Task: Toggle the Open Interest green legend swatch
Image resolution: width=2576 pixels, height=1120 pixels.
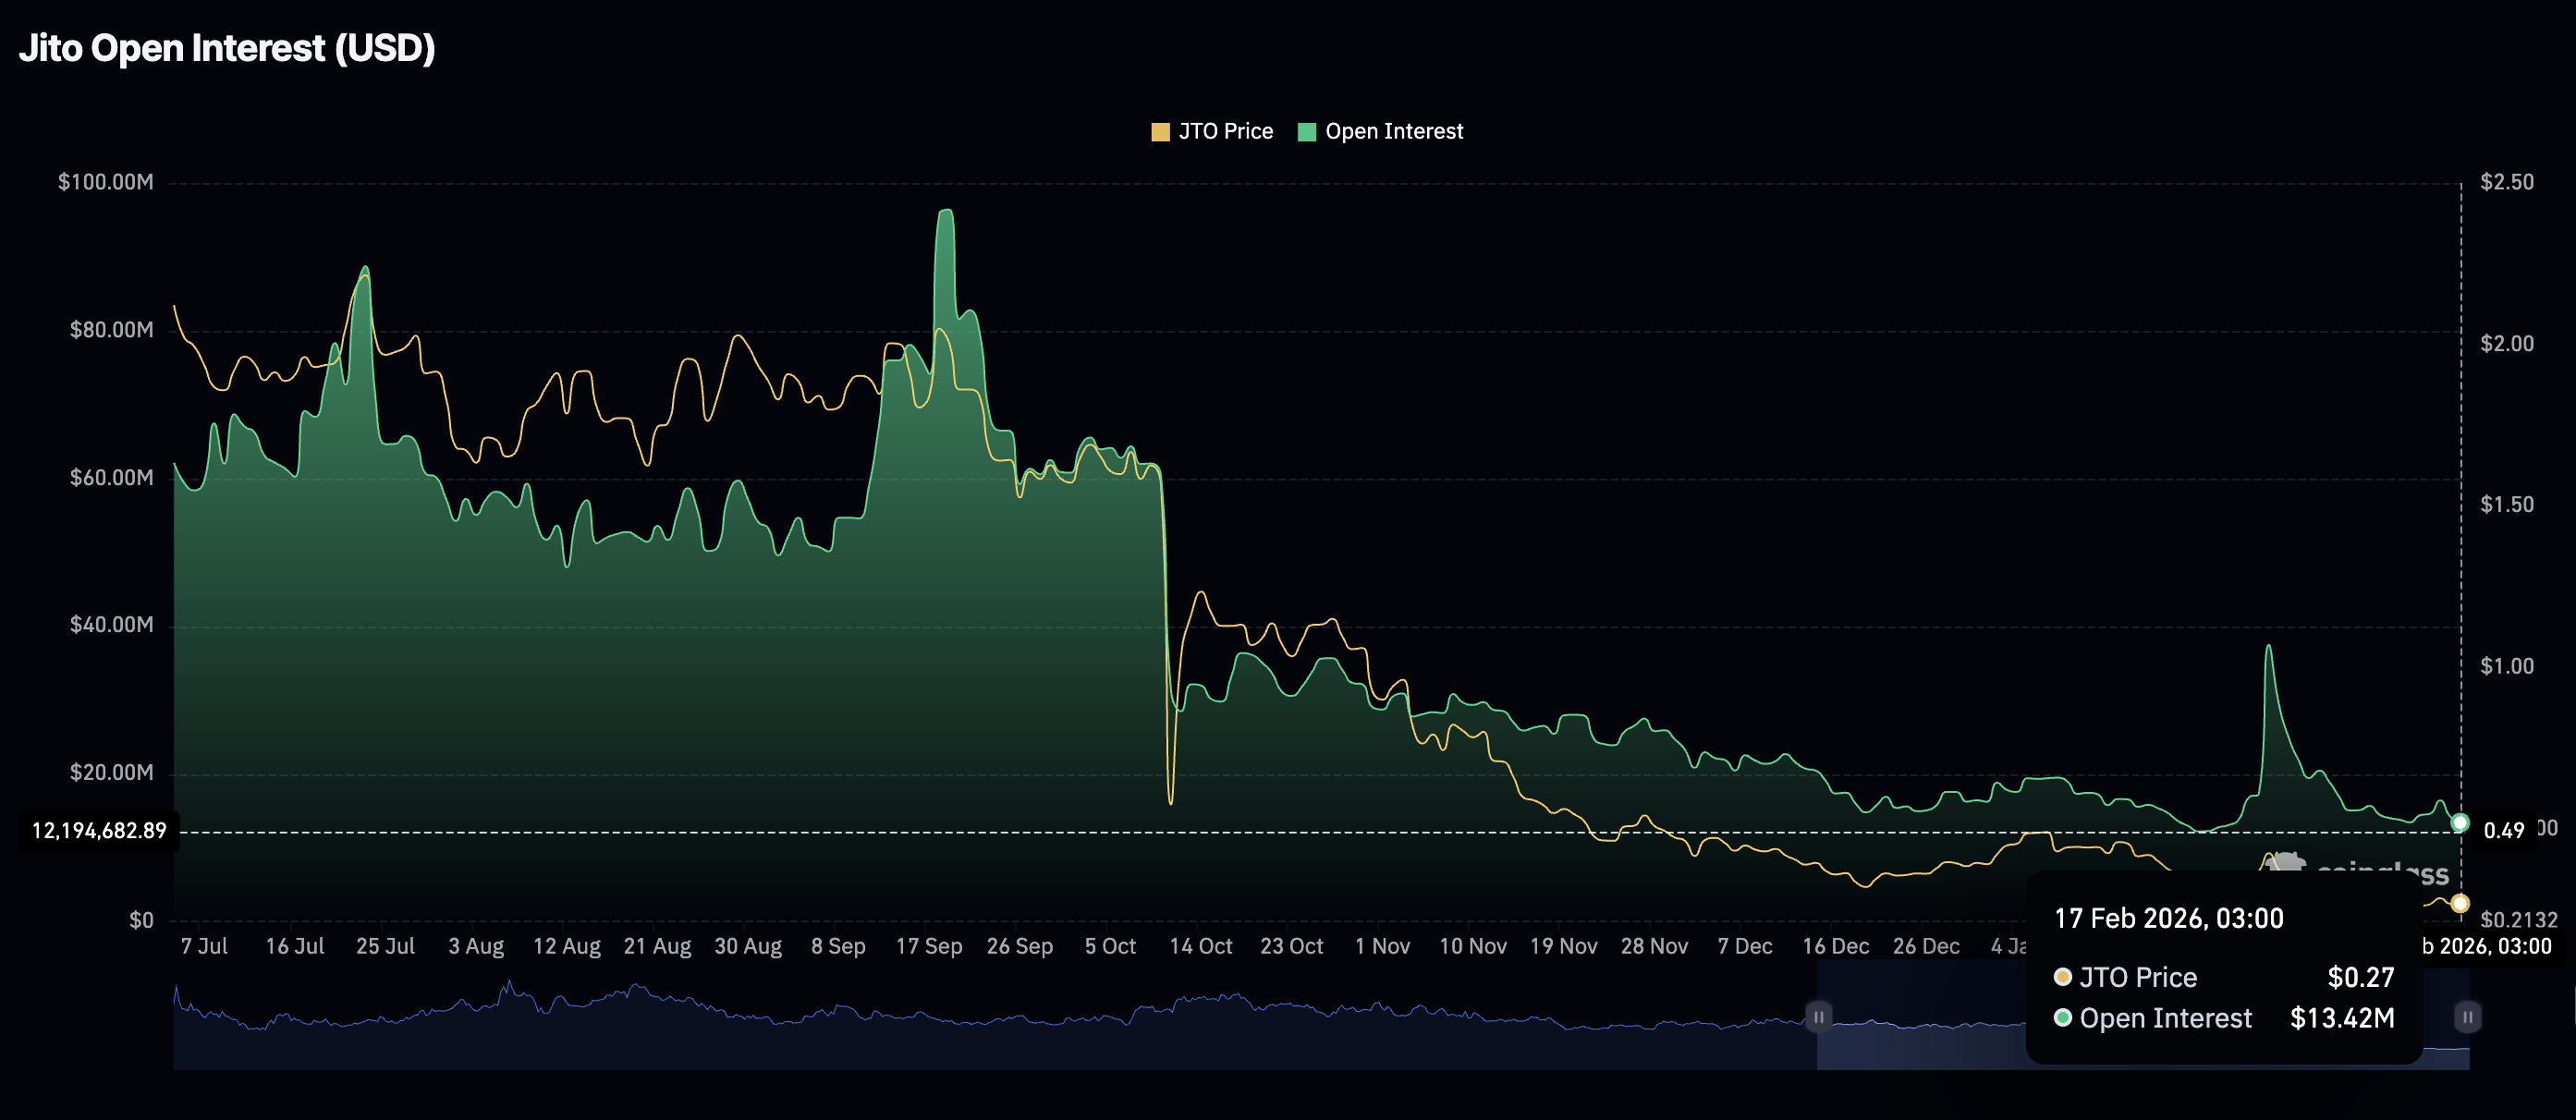Action: (1306, 132)
